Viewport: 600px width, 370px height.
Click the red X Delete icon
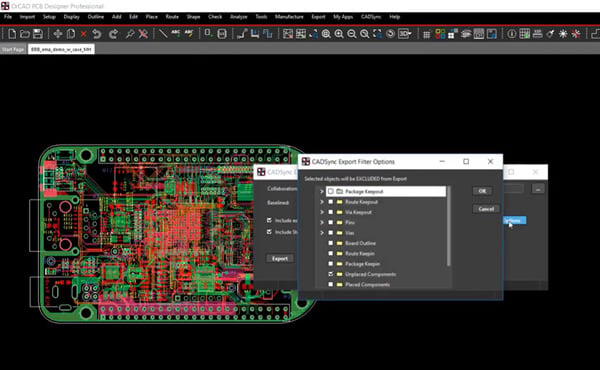click(83, 34)
